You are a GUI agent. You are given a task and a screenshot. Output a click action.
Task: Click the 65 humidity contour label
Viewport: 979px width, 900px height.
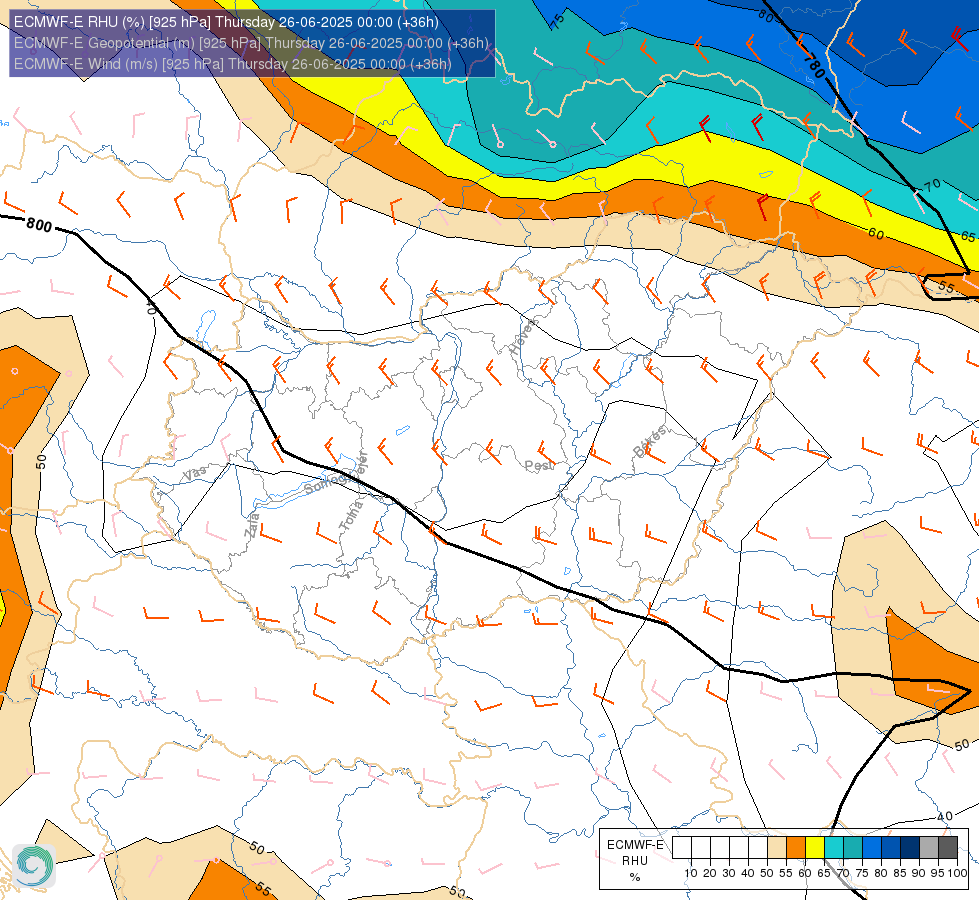(968, 236)
